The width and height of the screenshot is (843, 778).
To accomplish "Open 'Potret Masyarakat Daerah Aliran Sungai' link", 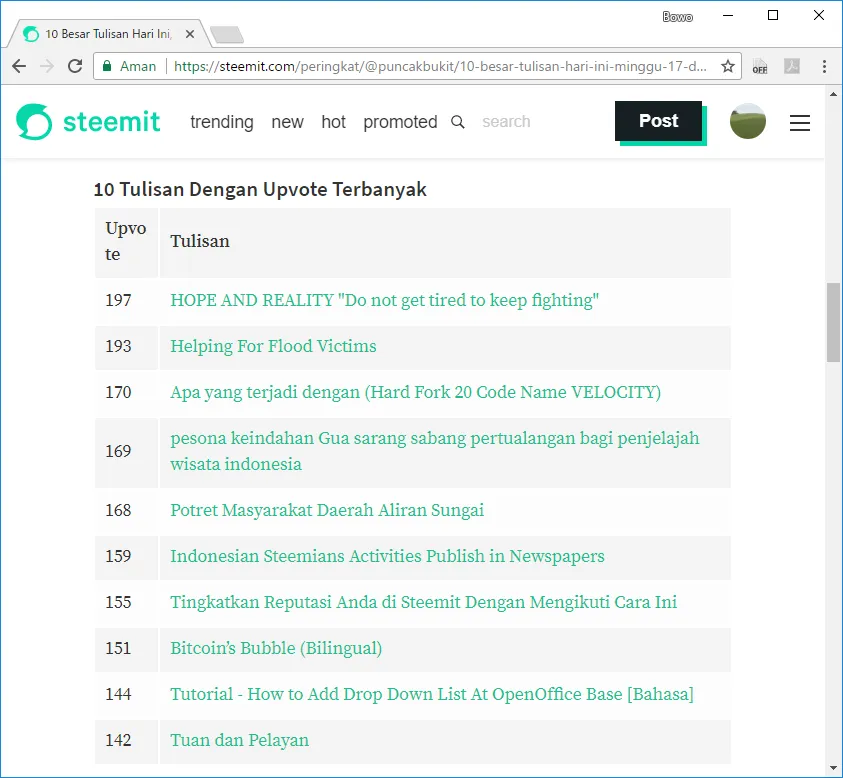I will 327,510.
